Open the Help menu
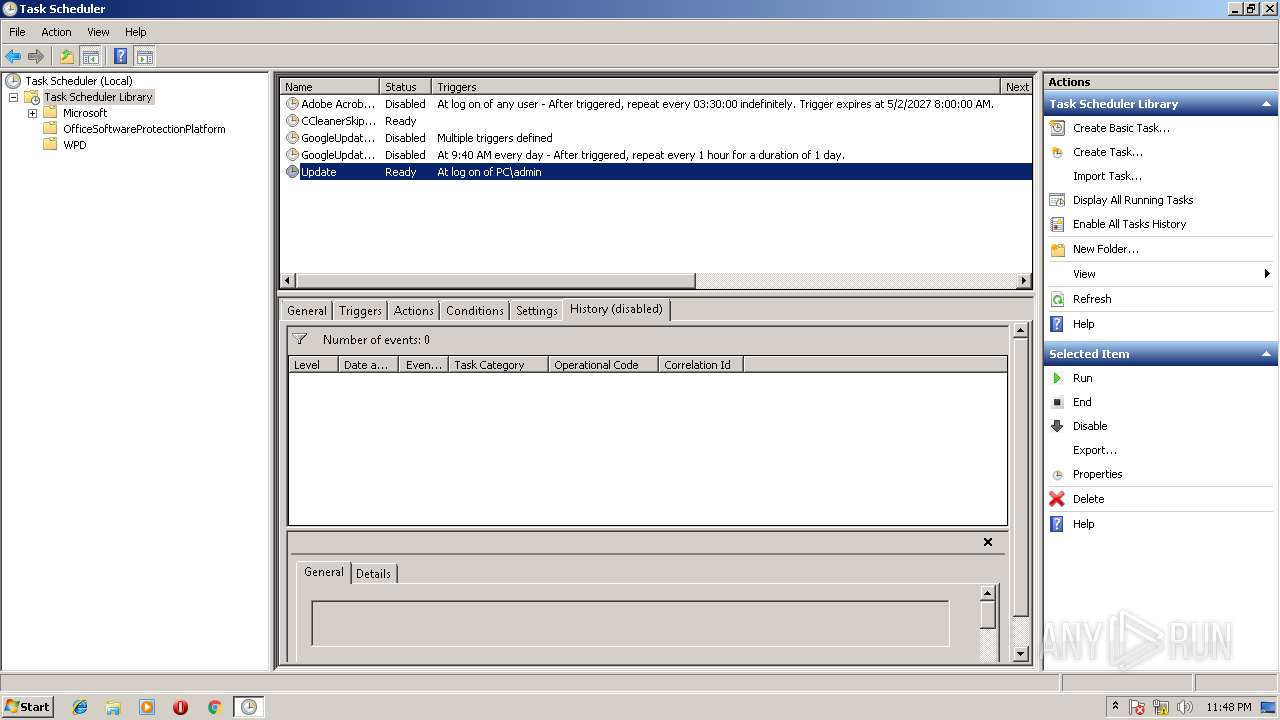Image resolution: width=1280 pixels, height=720 pixels. [x=135, y=32]
